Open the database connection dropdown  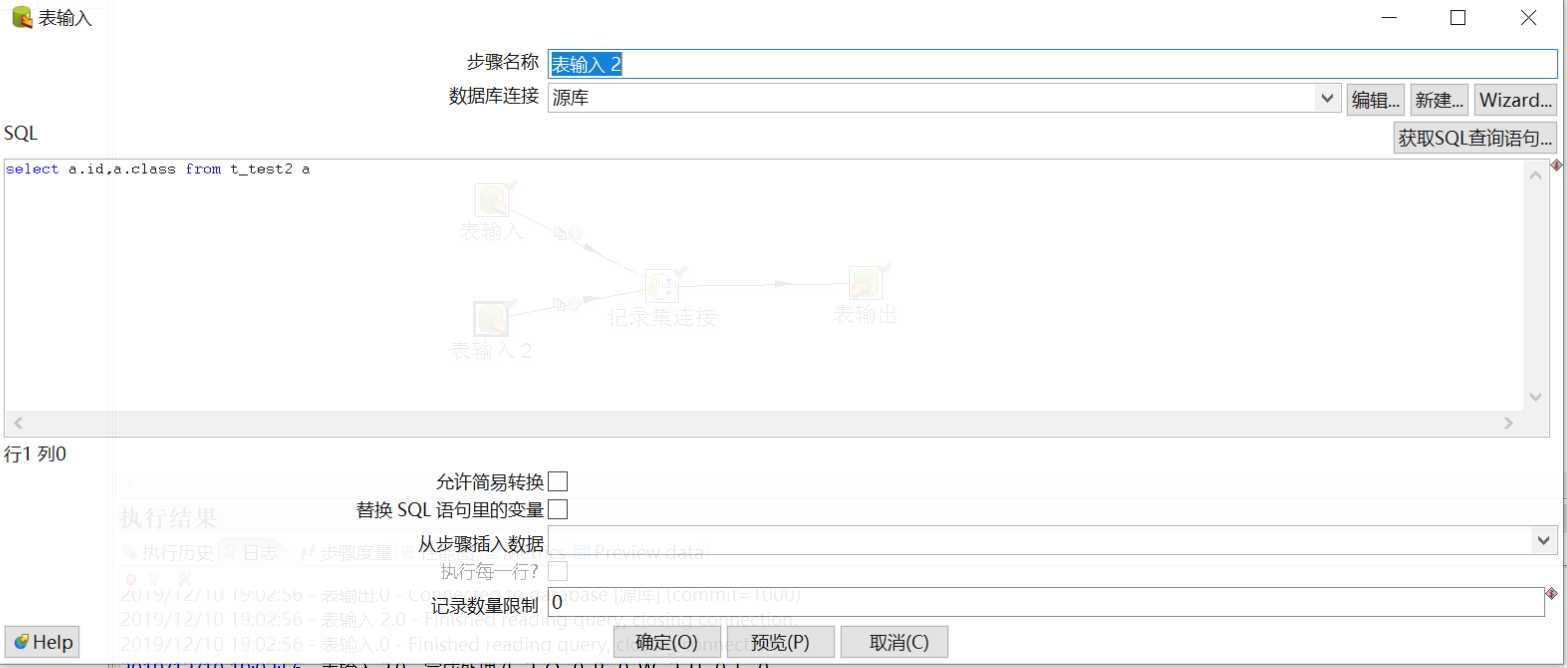[1326, 98]
